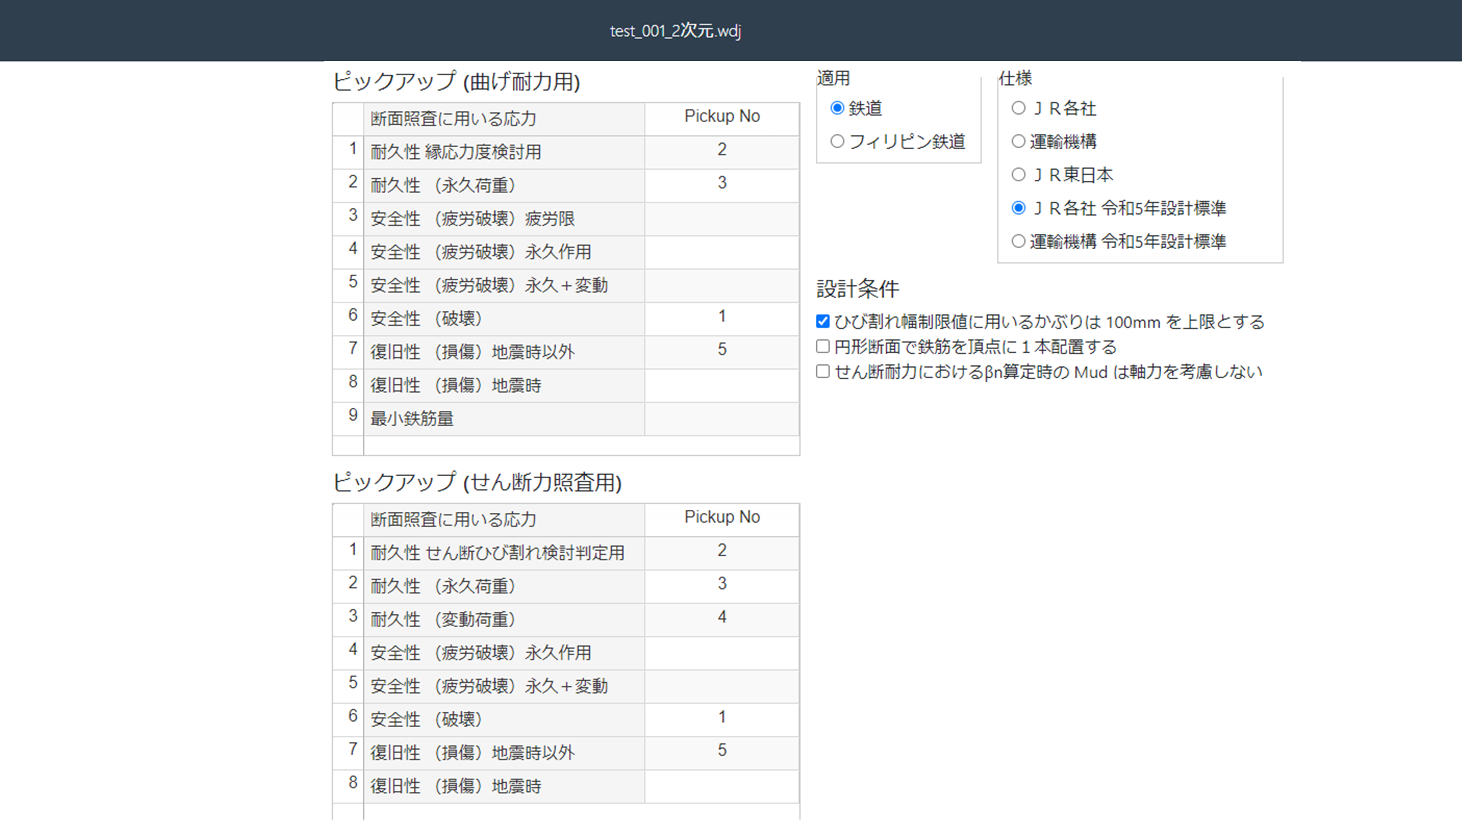Screen dimensions: 1462x823
Task: Uncheck the かぶり 100mm 上限 checkbox
Action: (823, 322)
